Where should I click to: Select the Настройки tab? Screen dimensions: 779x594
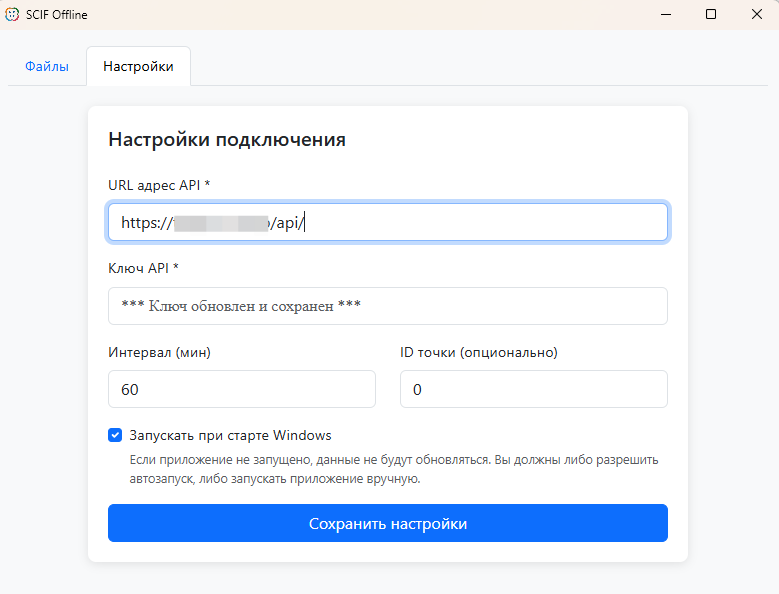pyautogui.click(x=138, y=67)
